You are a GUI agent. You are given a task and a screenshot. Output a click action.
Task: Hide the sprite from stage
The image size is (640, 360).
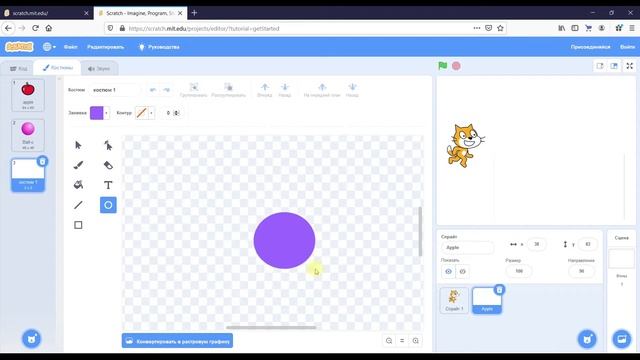tap(462, 271)
